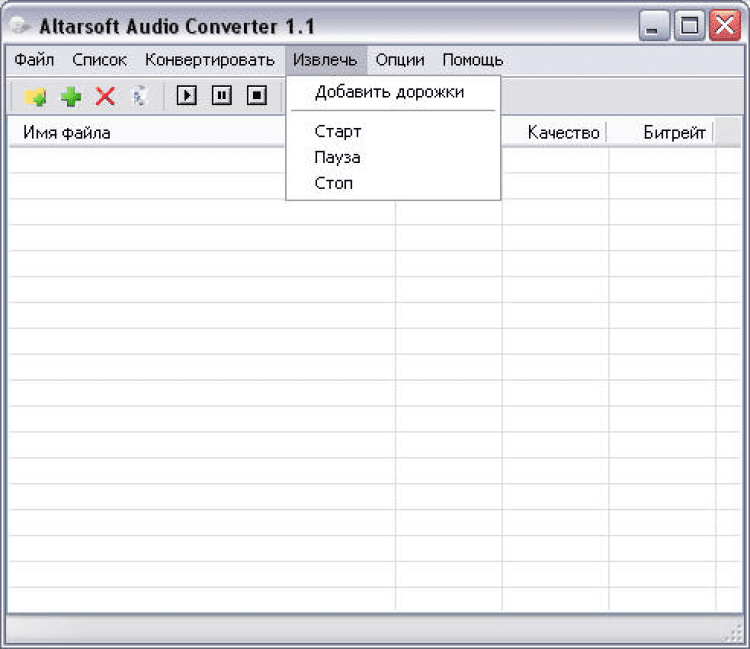Close the Извлечь menu by clicking its title
This screenshot has height=649, width=750.
click(325, 60)
